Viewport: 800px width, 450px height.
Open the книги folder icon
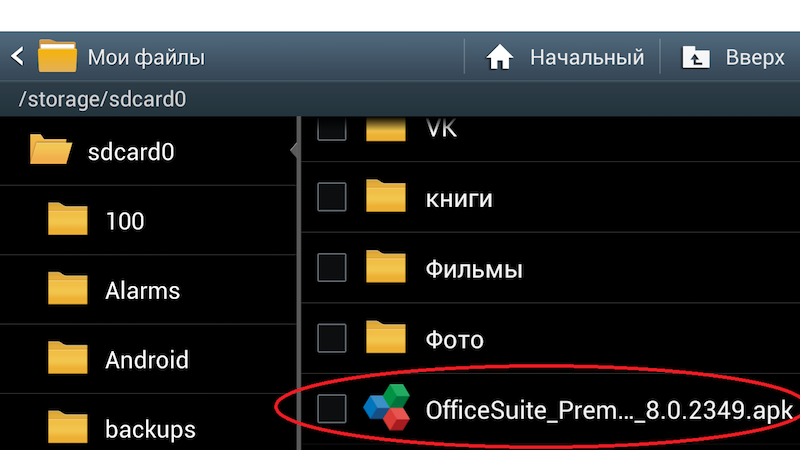pos(386,196)
